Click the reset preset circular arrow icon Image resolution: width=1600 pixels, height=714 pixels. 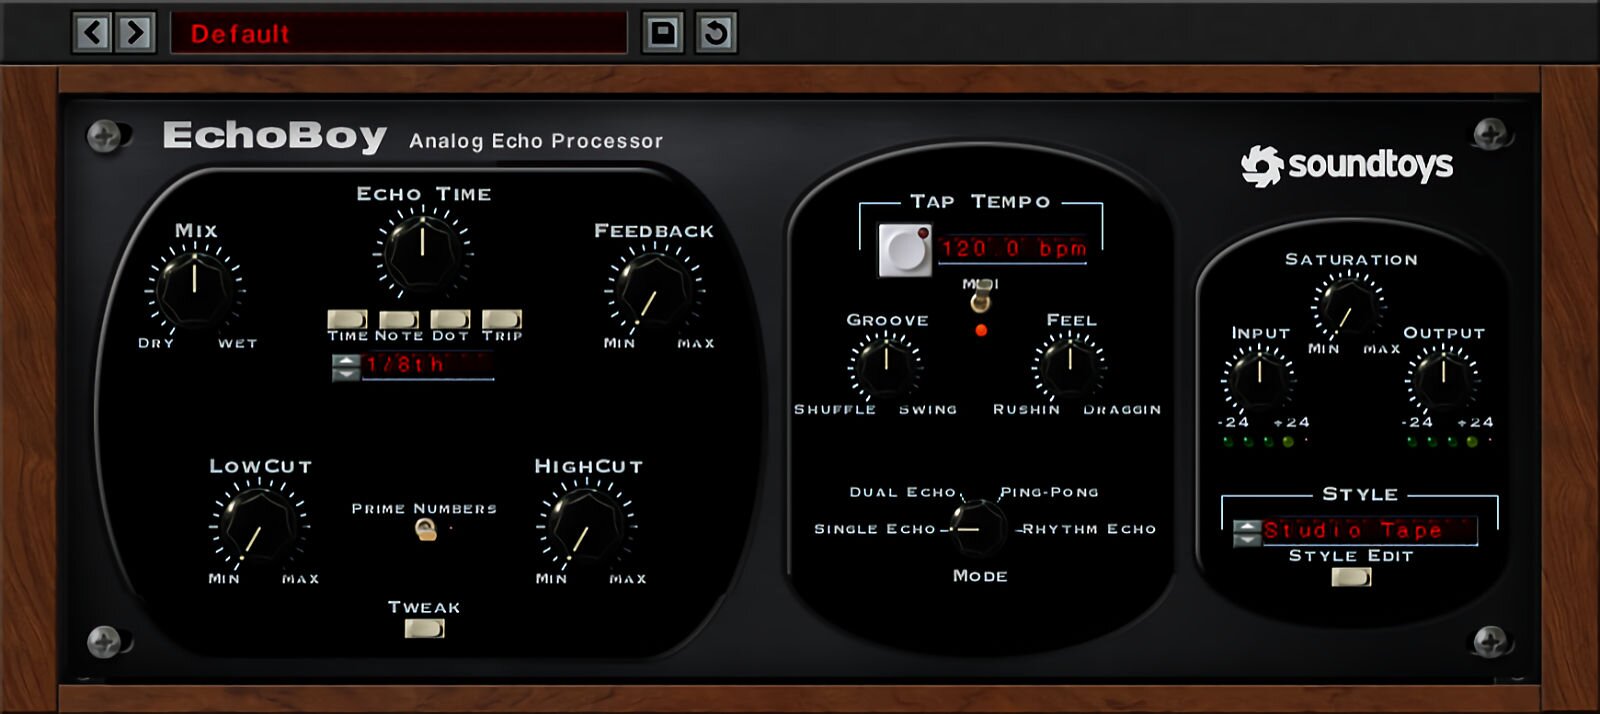(715, 33)
